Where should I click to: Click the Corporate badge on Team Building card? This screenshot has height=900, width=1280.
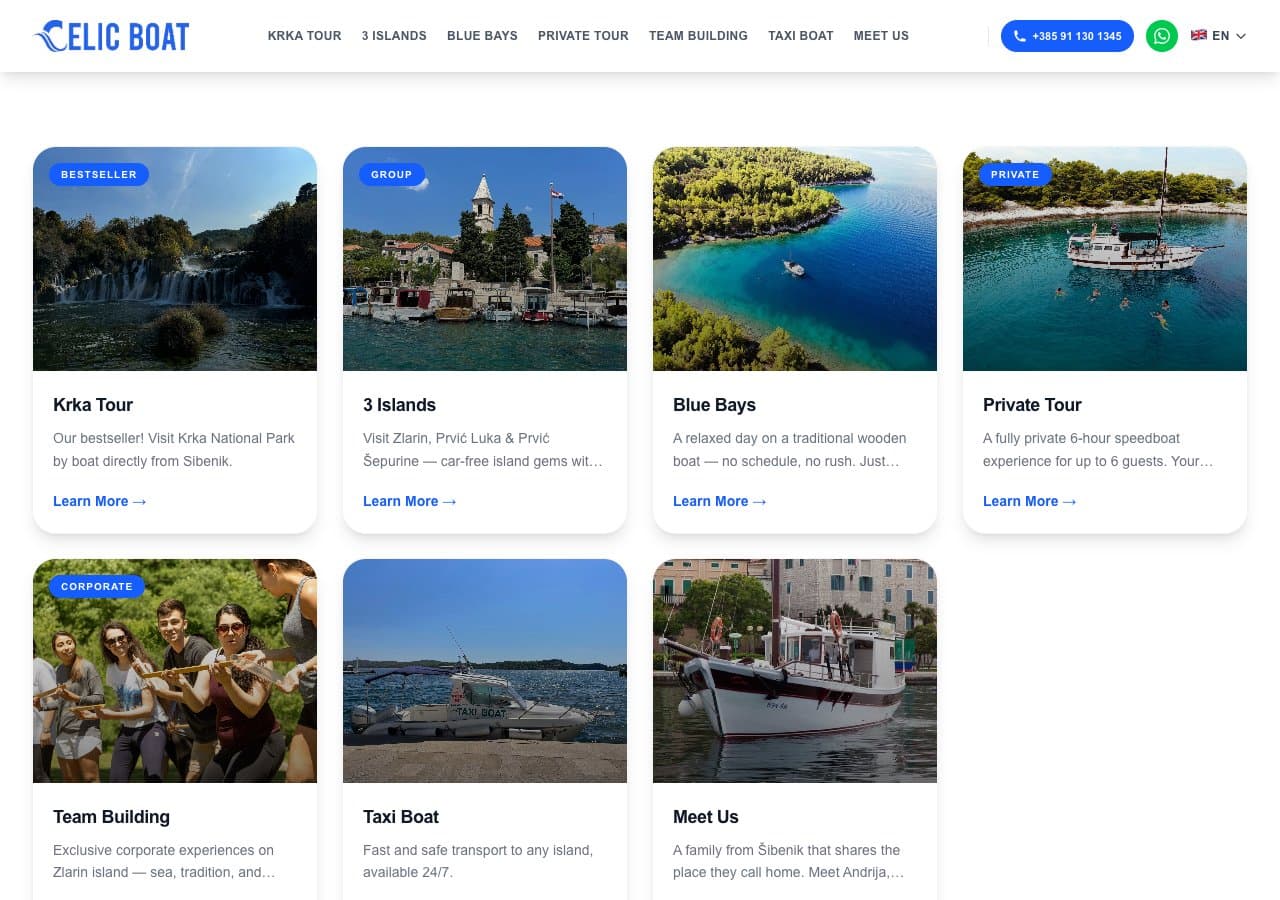click(97, 586)
